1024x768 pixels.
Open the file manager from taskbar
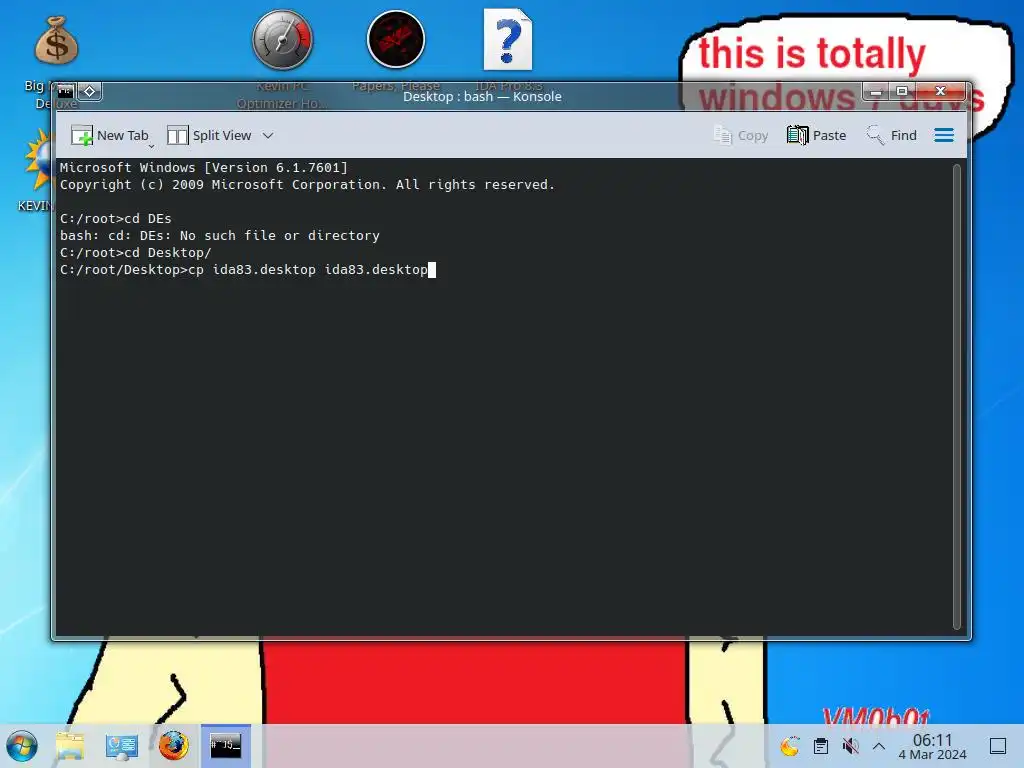(70, 746)
